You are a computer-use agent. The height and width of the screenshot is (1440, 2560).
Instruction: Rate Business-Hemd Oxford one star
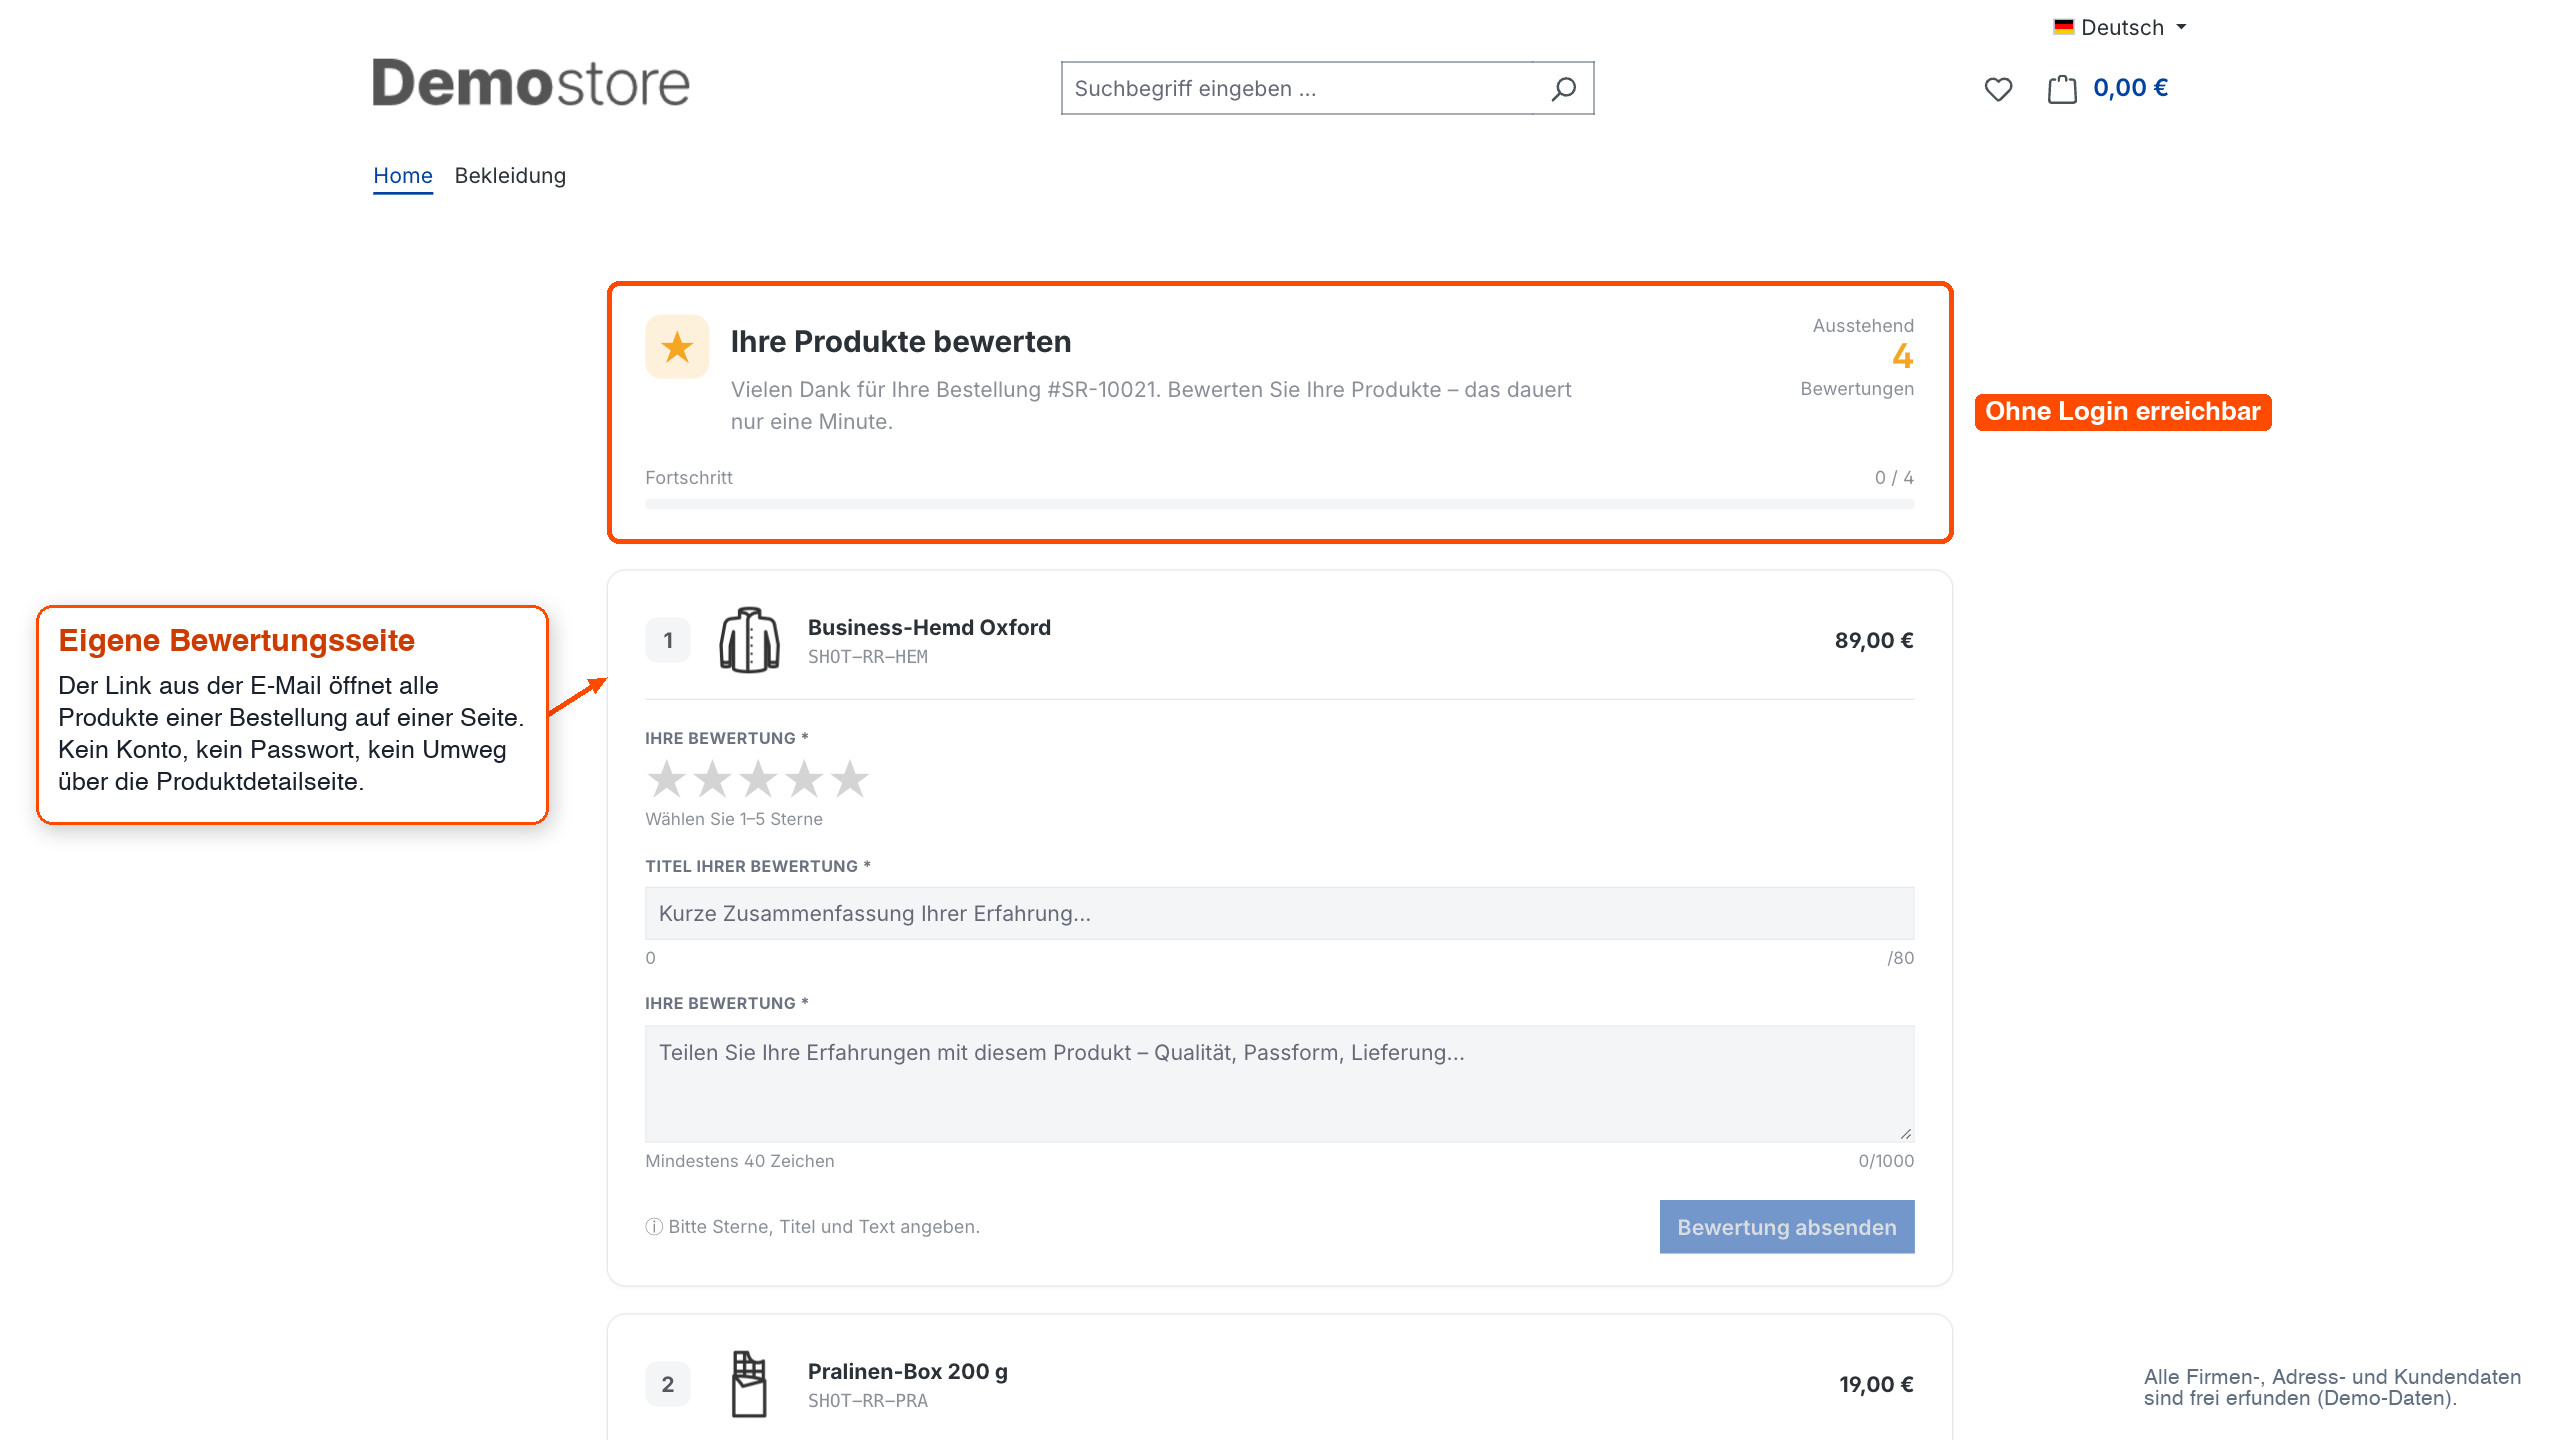point(666,779)
